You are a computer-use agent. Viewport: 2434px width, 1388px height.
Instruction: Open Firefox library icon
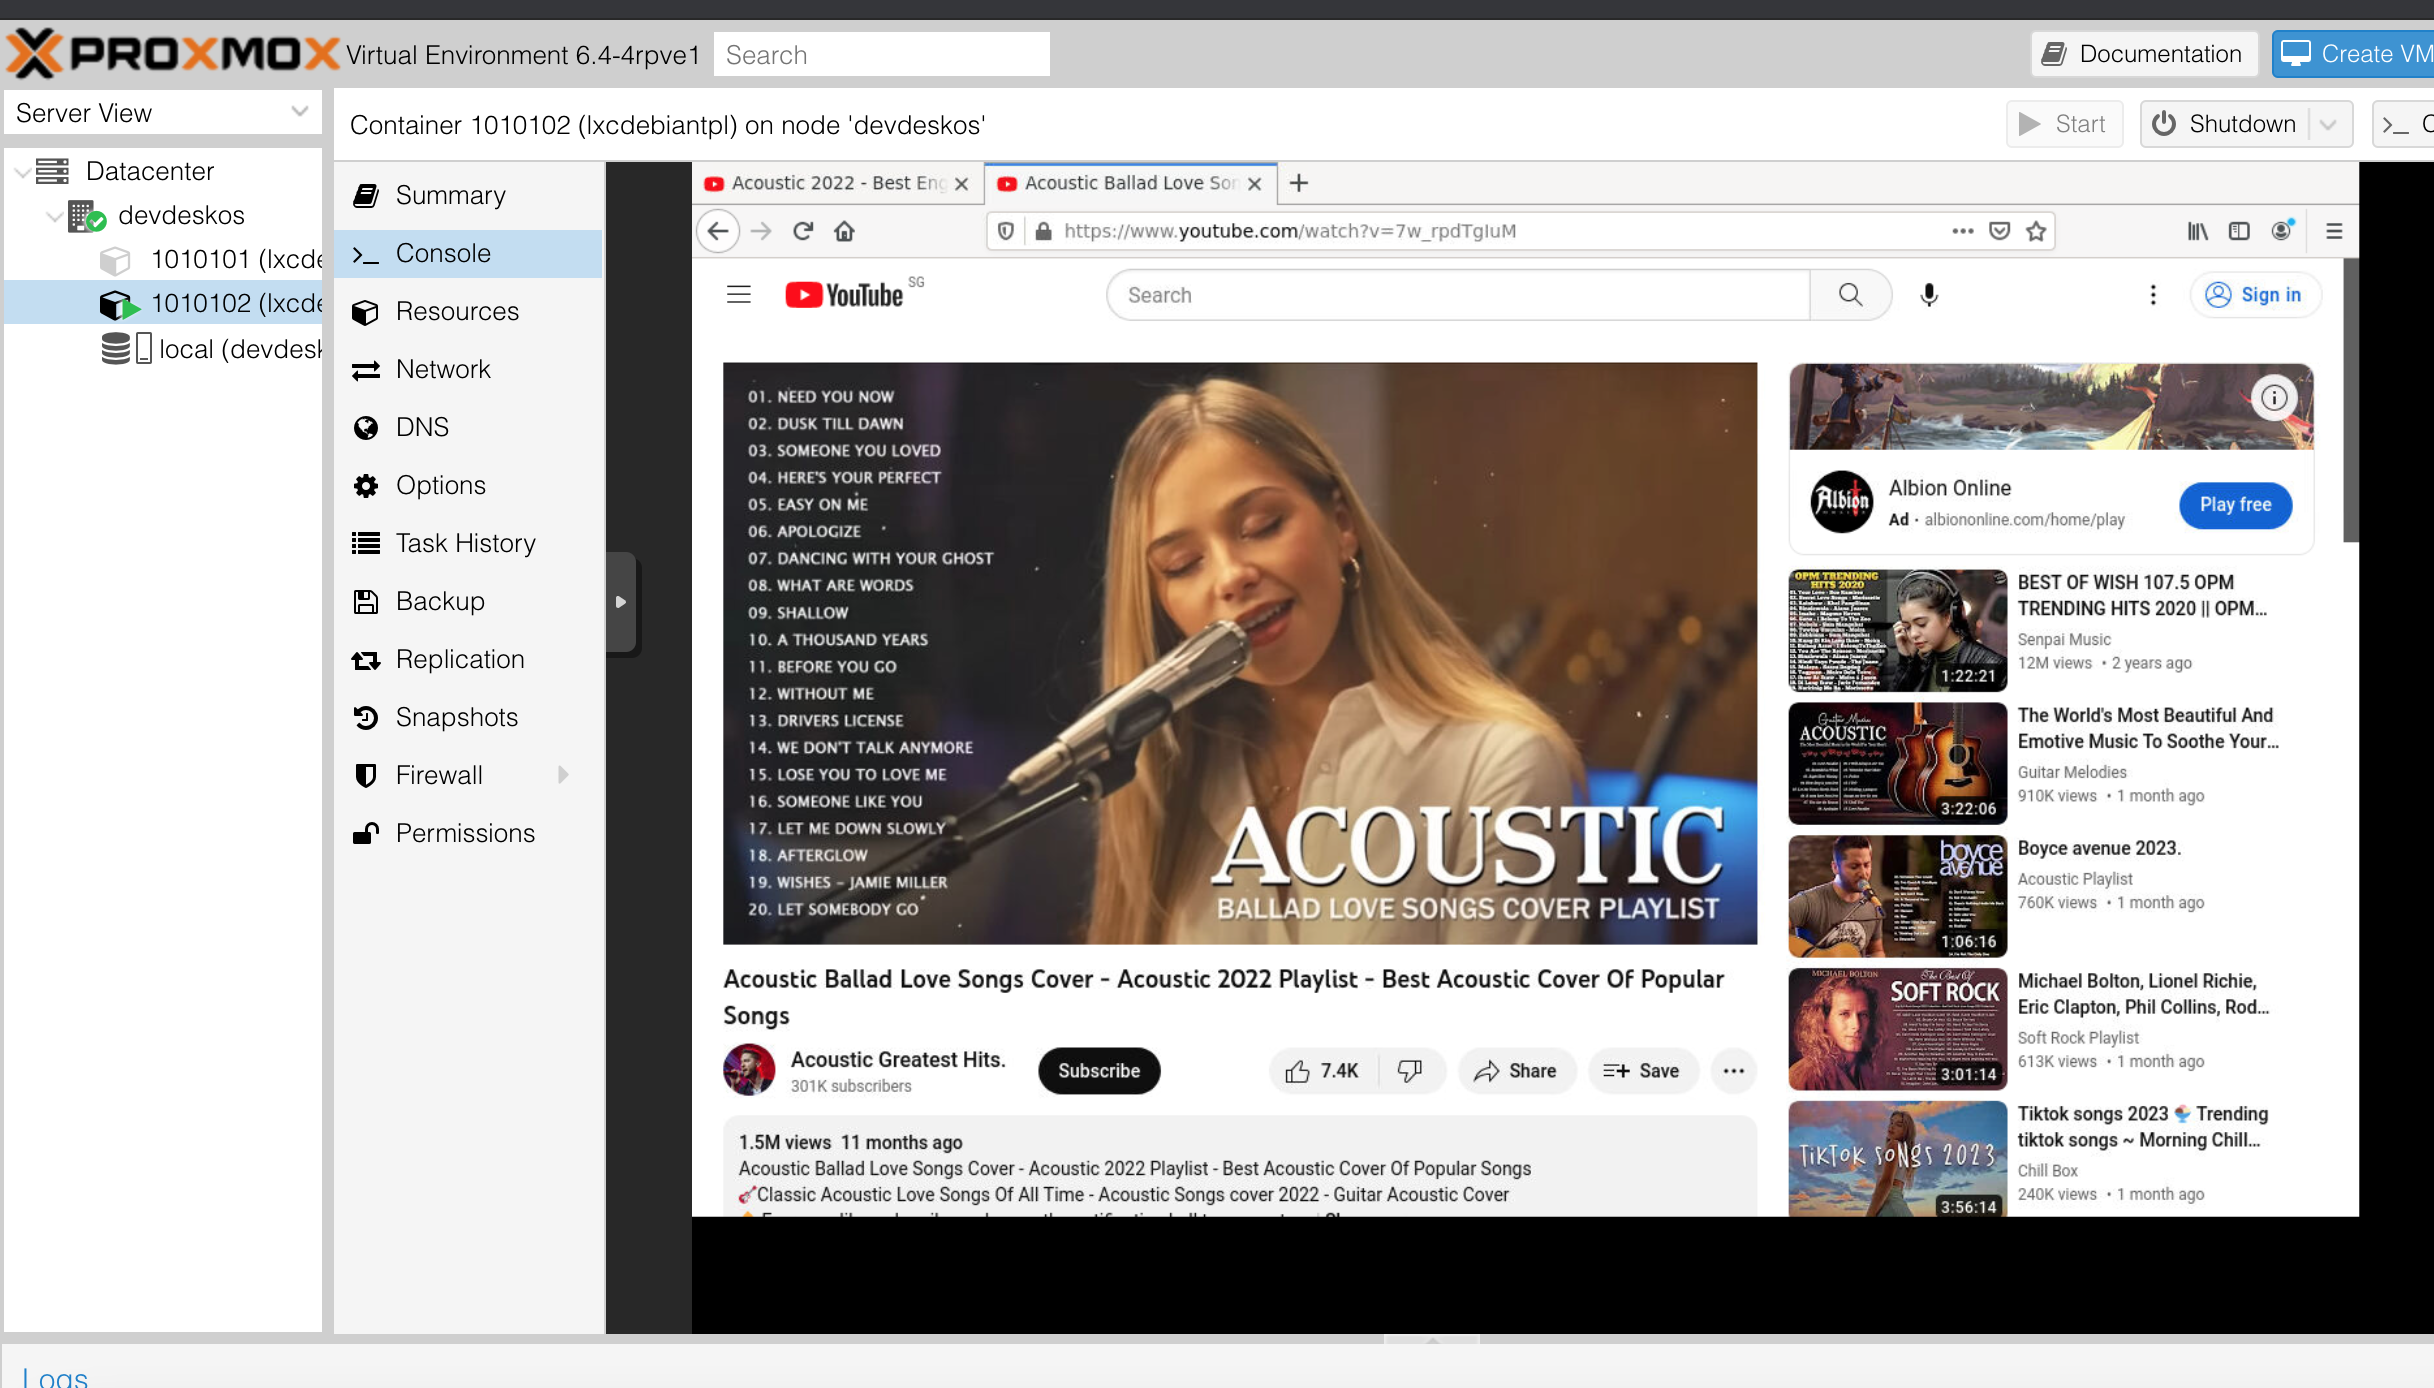pos(2197,231)
